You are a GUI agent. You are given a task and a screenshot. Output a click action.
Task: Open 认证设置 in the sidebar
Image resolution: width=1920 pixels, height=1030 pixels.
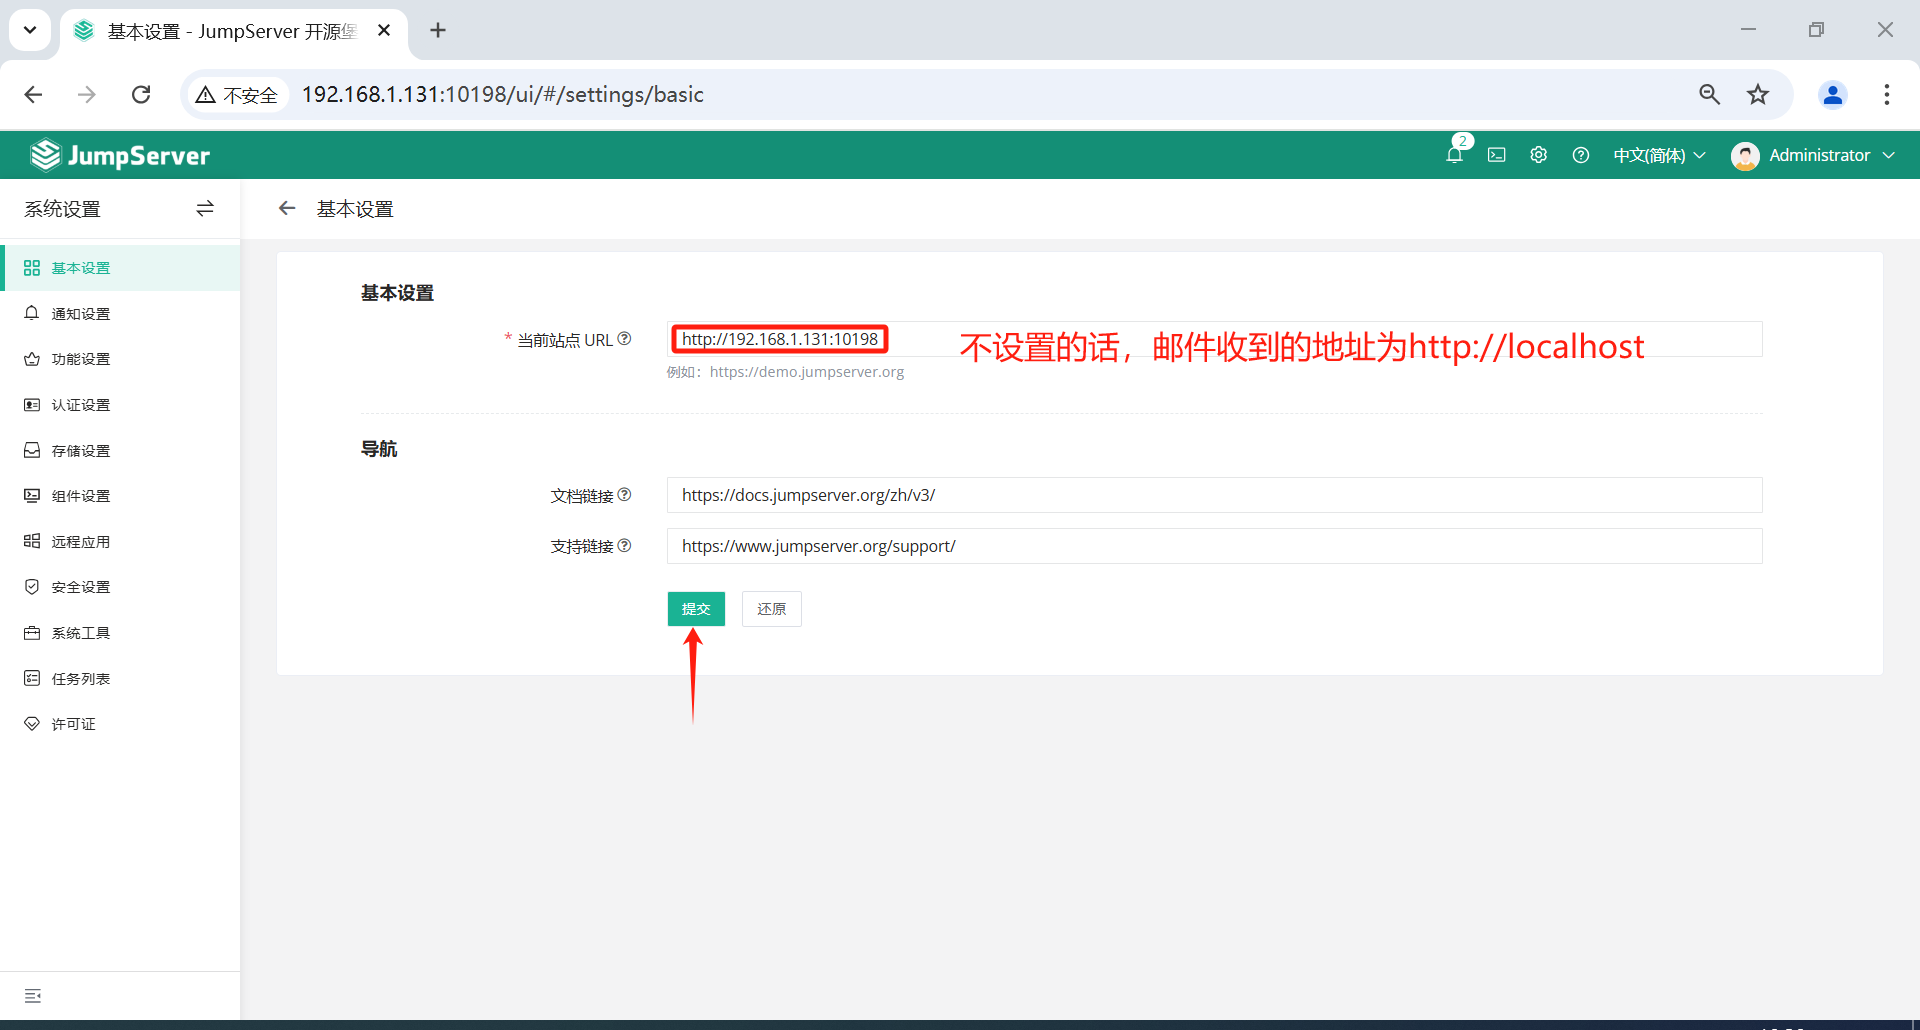click(120, 405)
